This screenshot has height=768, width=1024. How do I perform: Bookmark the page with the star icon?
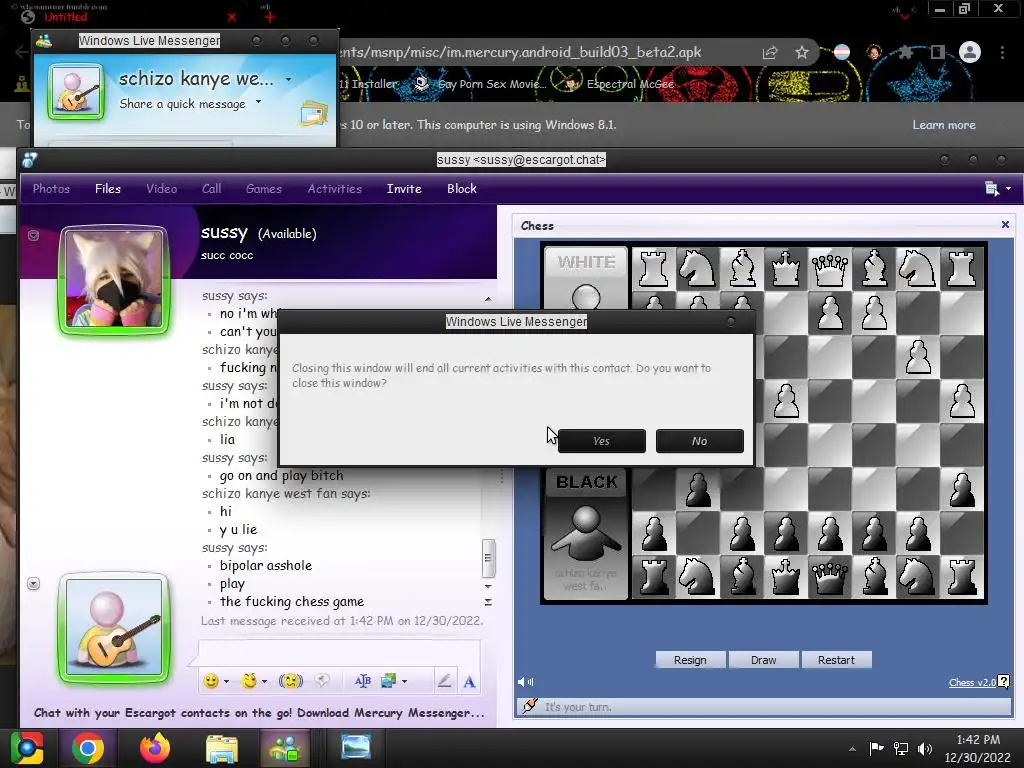coord(801,52)
